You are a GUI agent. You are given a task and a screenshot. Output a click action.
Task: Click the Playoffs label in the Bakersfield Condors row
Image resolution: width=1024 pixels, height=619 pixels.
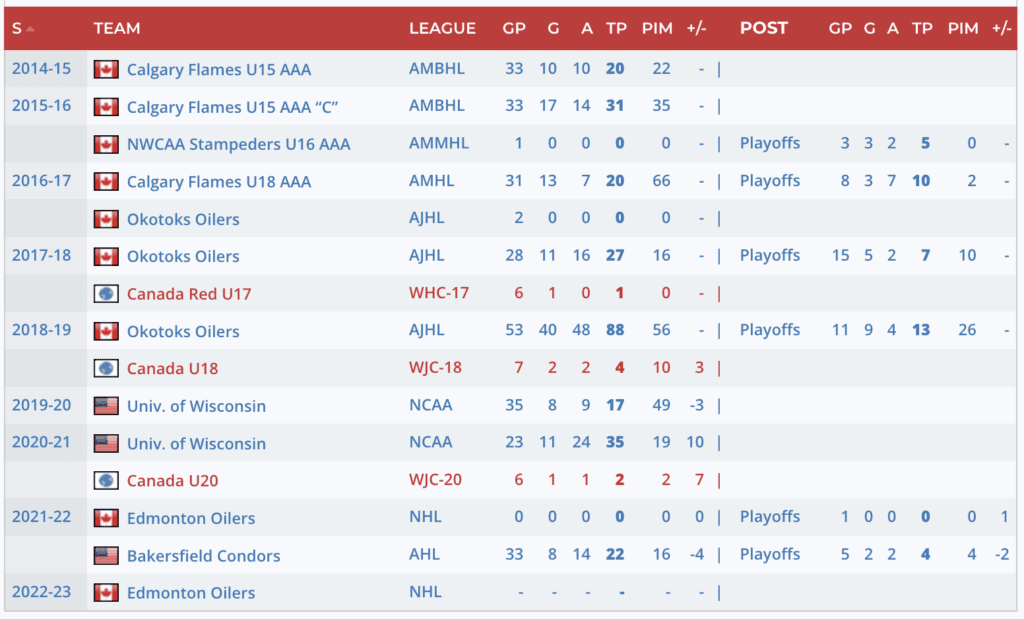(x=770, y=555)
